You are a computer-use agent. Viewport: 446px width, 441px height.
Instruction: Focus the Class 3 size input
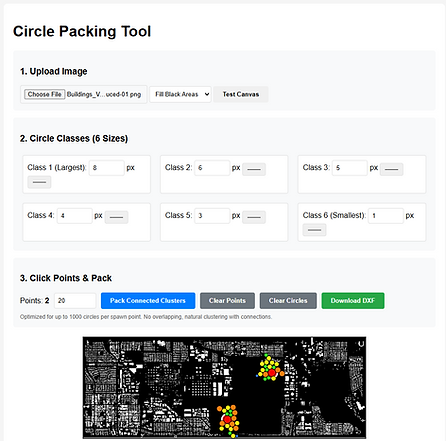350,168
